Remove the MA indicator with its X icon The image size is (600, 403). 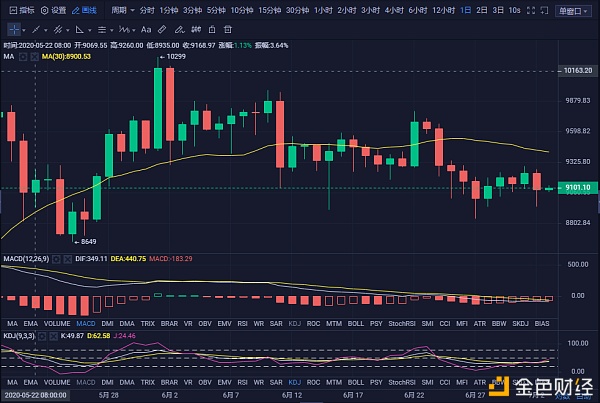pyautogui.click(x=34, y=57)
